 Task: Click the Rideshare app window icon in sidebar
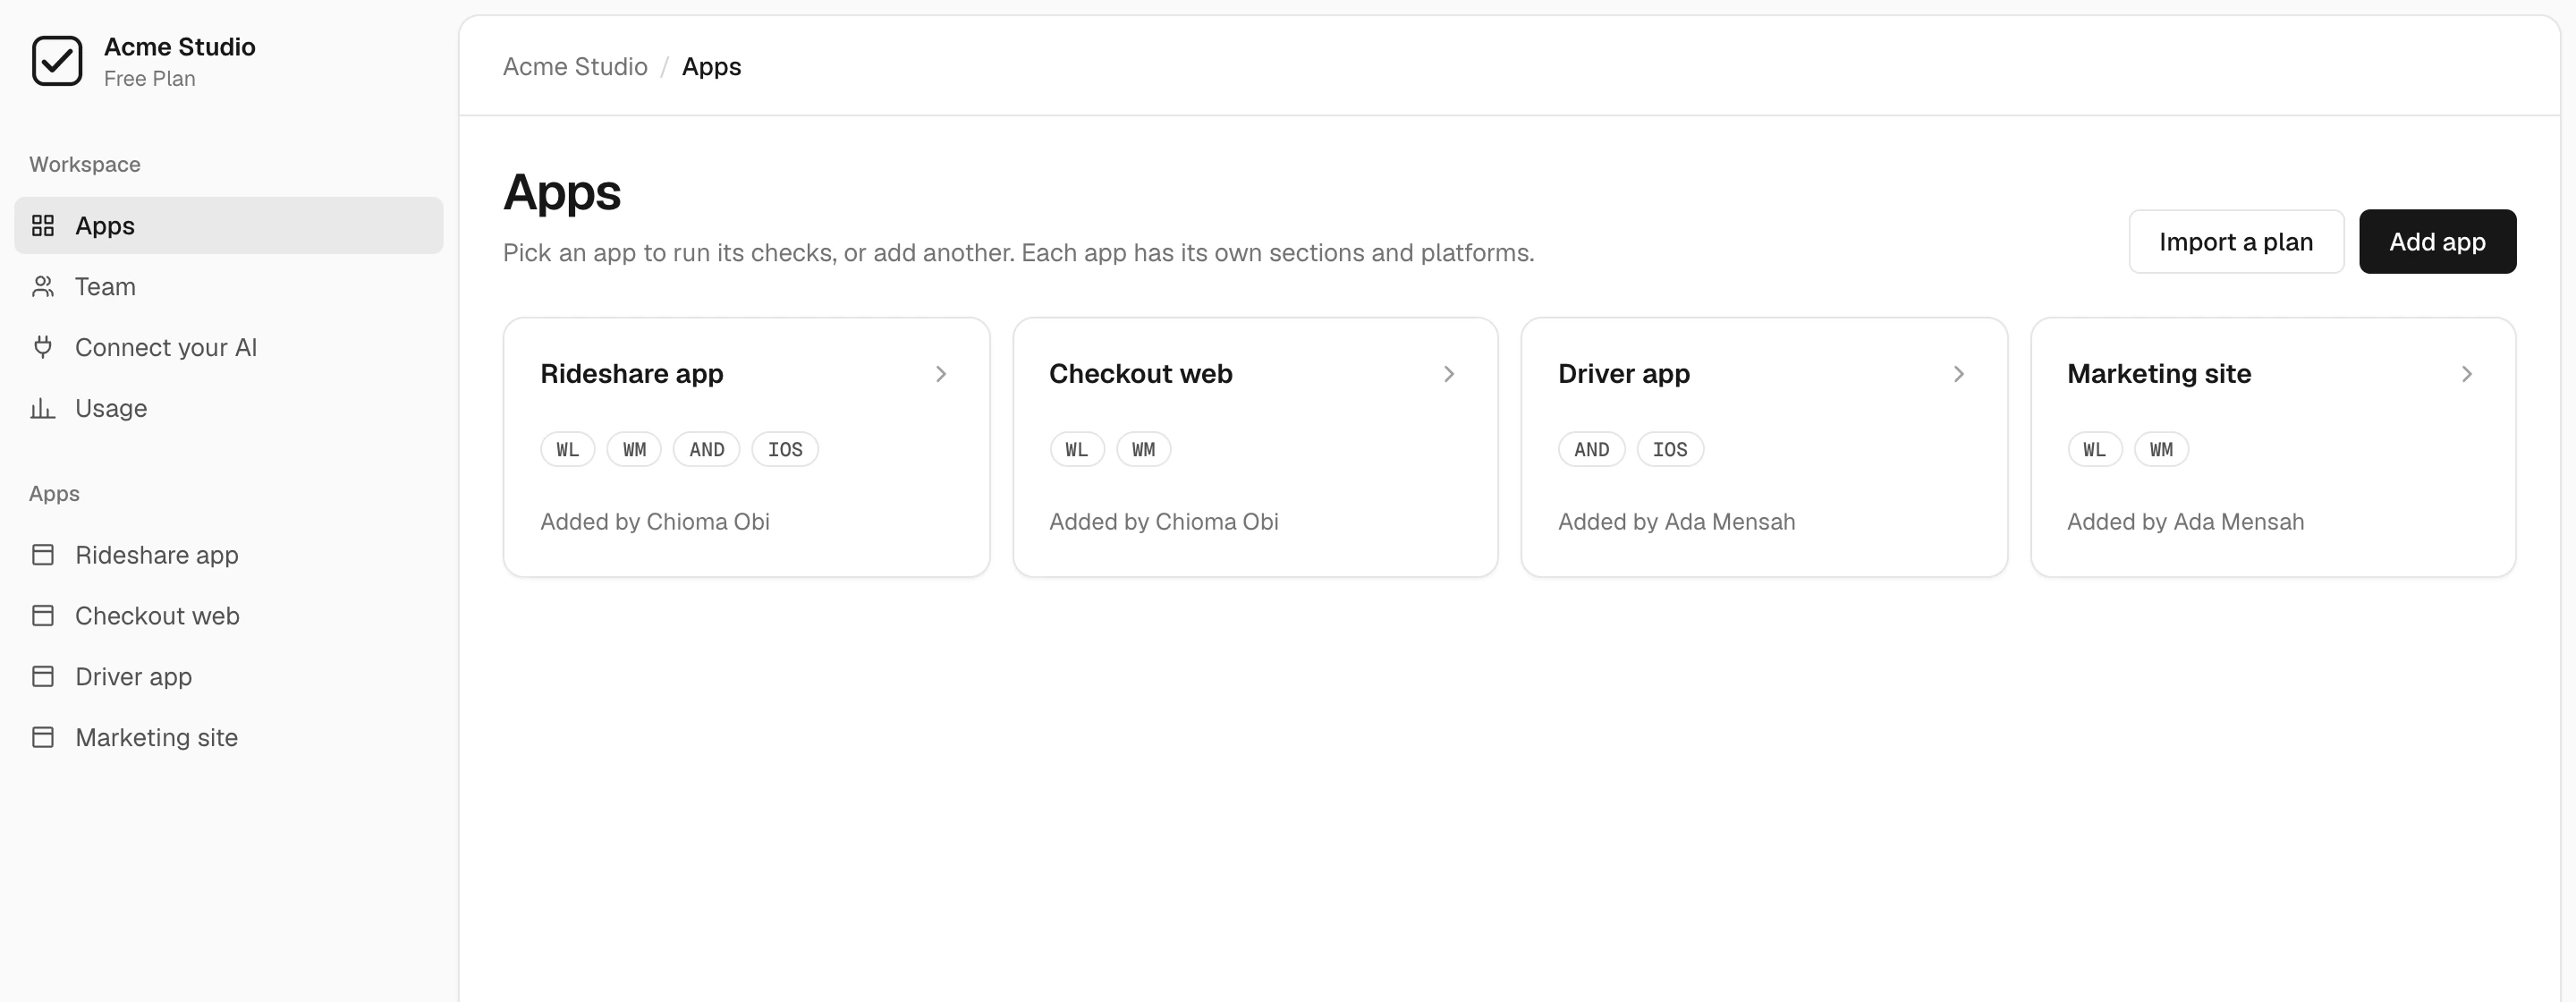pyautogui.click(x=43, y=555)
